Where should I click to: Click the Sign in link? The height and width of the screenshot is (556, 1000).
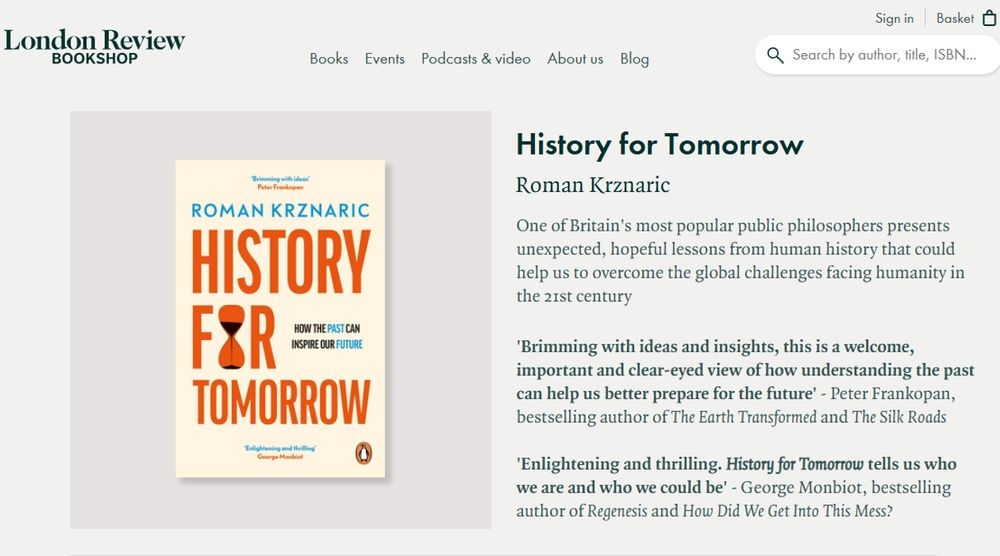894,18
